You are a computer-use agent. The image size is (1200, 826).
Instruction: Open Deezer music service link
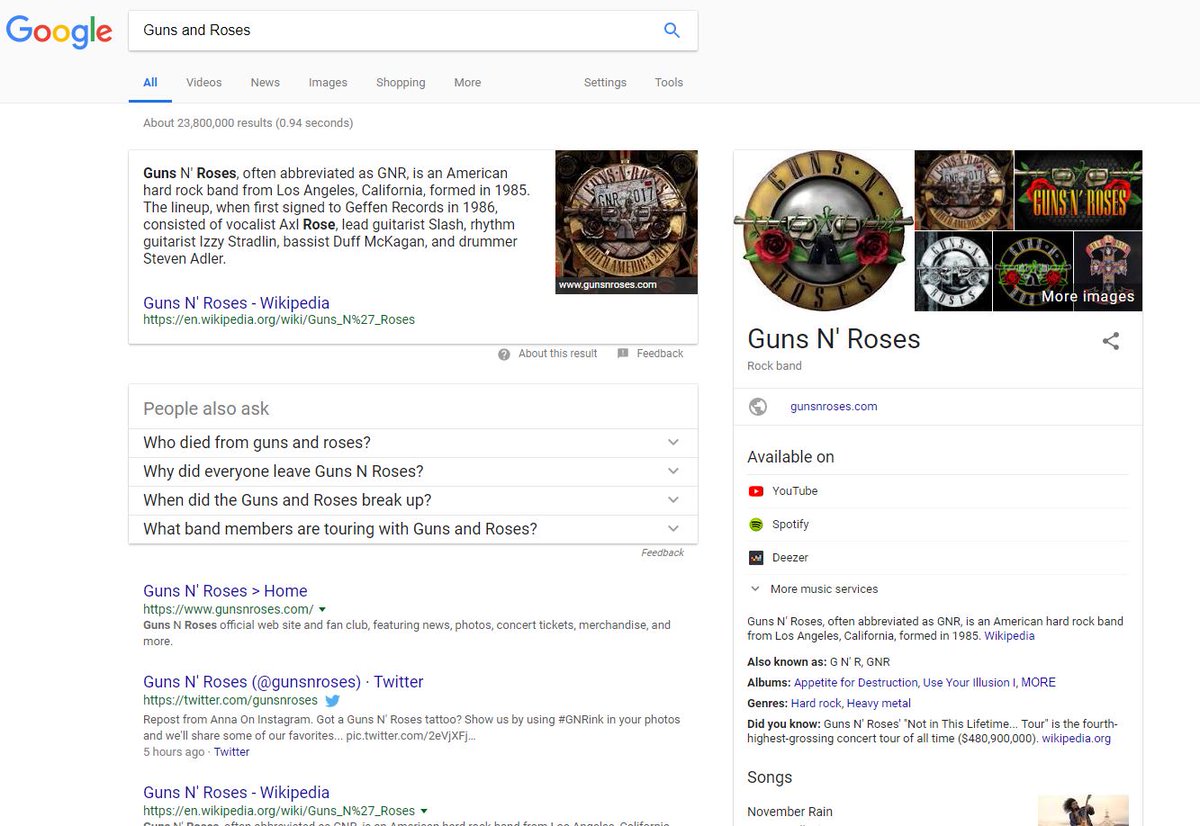[790, 557]
